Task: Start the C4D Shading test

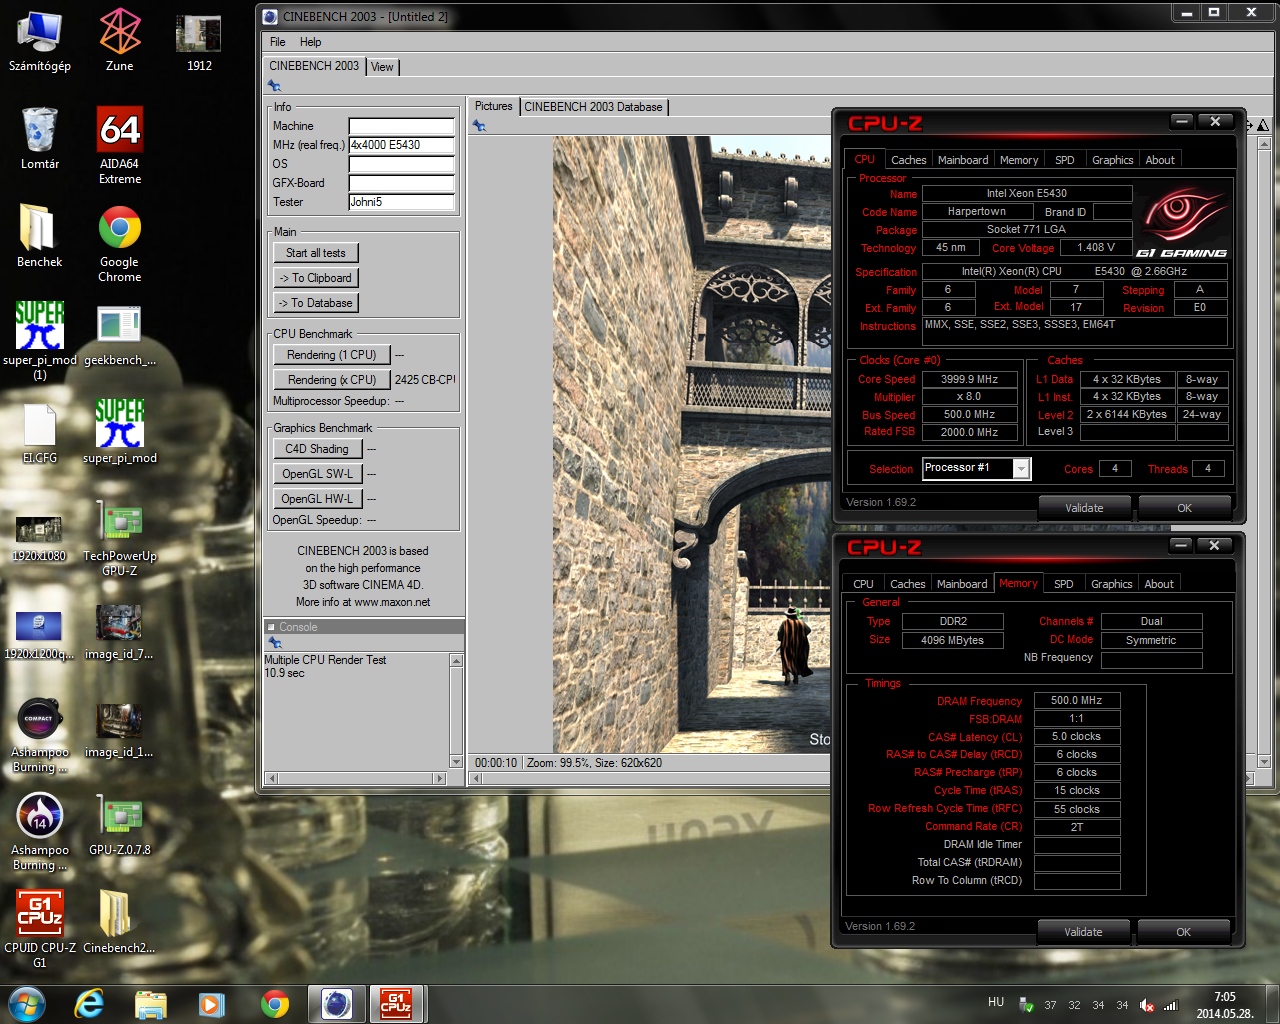Action: click(x=317, y=449)
